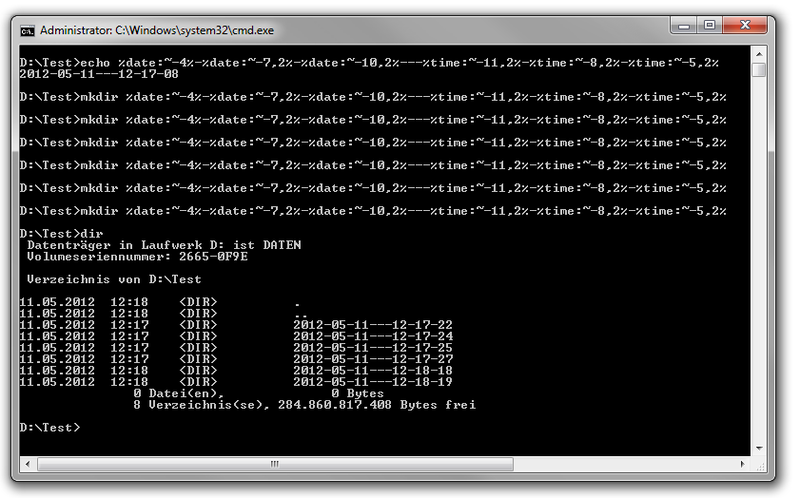Click the title bar text "Administrator: C:\Windows\system32\cmd.exe"
Screen dimensions: 800x498
coord(153,29)
